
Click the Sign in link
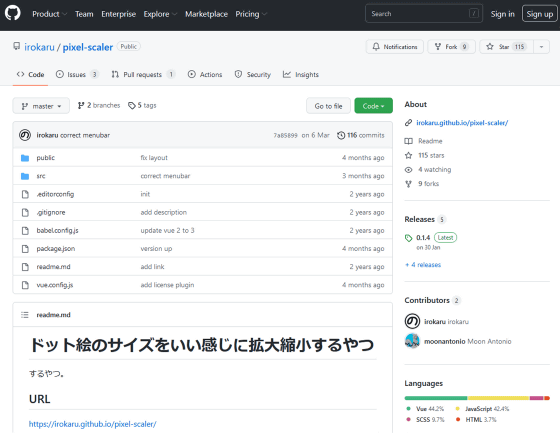pyautogui.click(x=502, y=14)
